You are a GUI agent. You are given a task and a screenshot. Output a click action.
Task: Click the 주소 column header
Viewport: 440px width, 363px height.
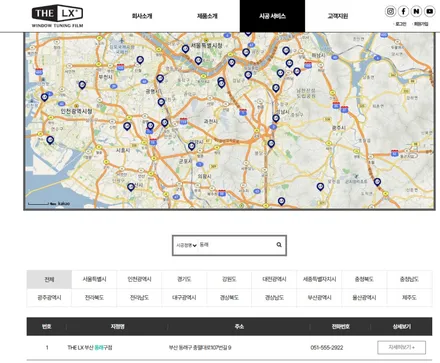click(x=239, y=327)
